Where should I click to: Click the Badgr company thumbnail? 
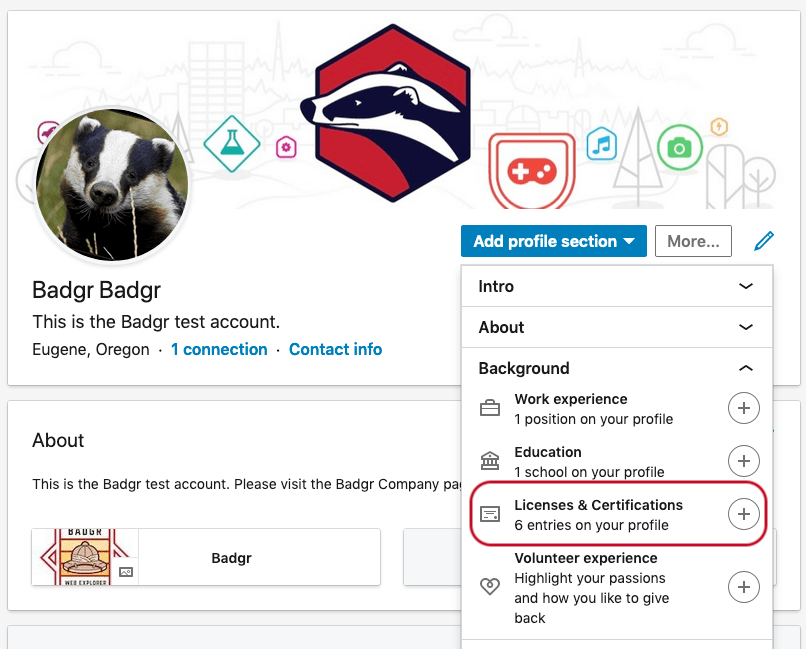coord(85,557)
